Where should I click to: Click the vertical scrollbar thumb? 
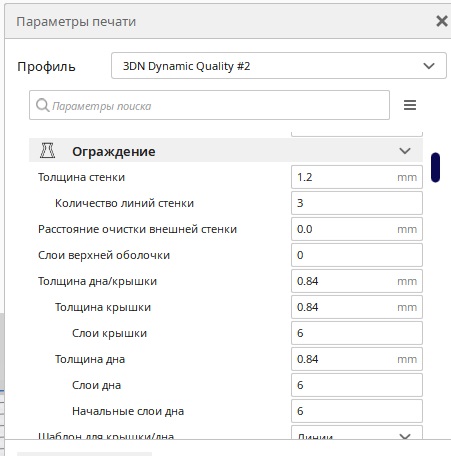[x=435, y=167]
